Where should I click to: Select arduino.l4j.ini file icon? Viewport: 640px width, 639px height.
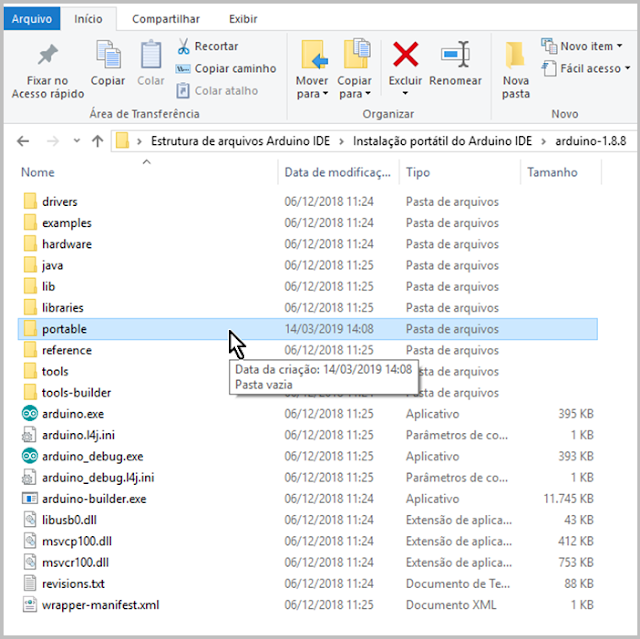coord(30,435)
